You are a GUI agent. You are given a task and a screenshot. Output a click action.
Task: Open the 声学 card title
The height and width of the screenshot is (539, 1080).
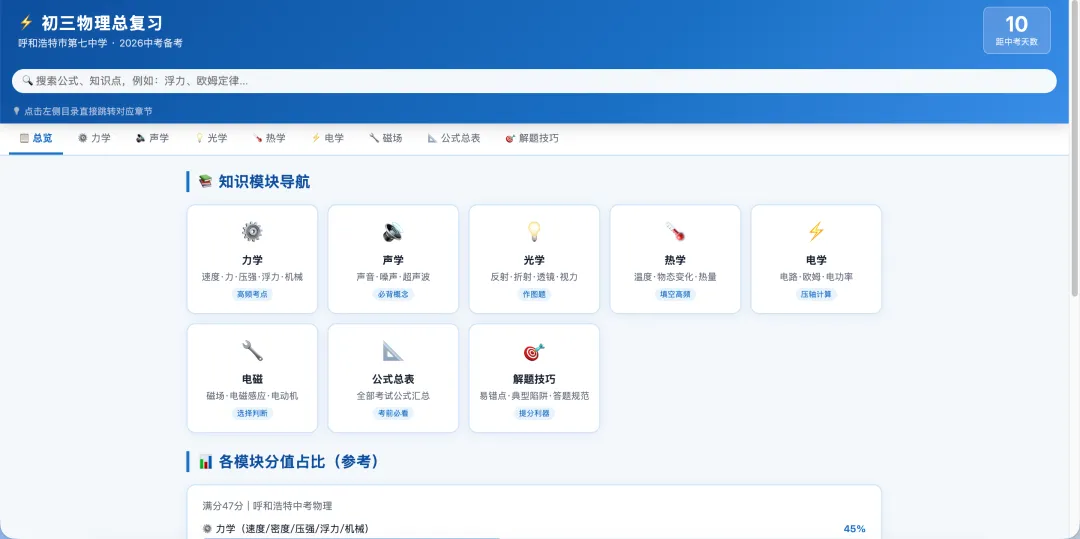pos(393,260)
